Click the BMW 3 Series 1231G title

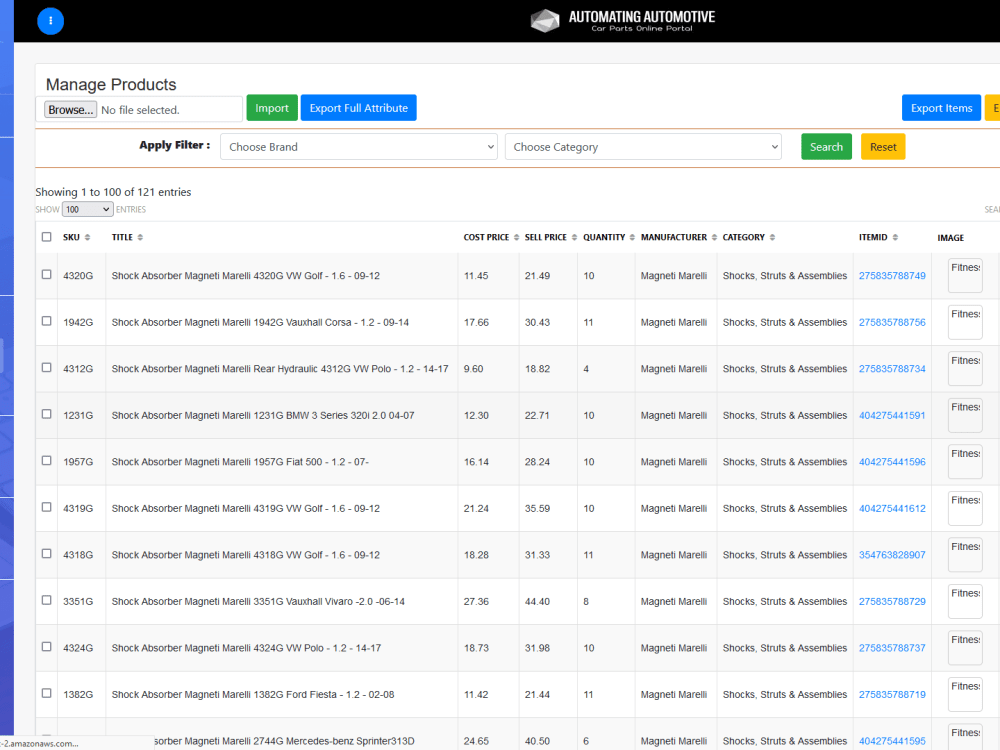[x=263, y=416]
